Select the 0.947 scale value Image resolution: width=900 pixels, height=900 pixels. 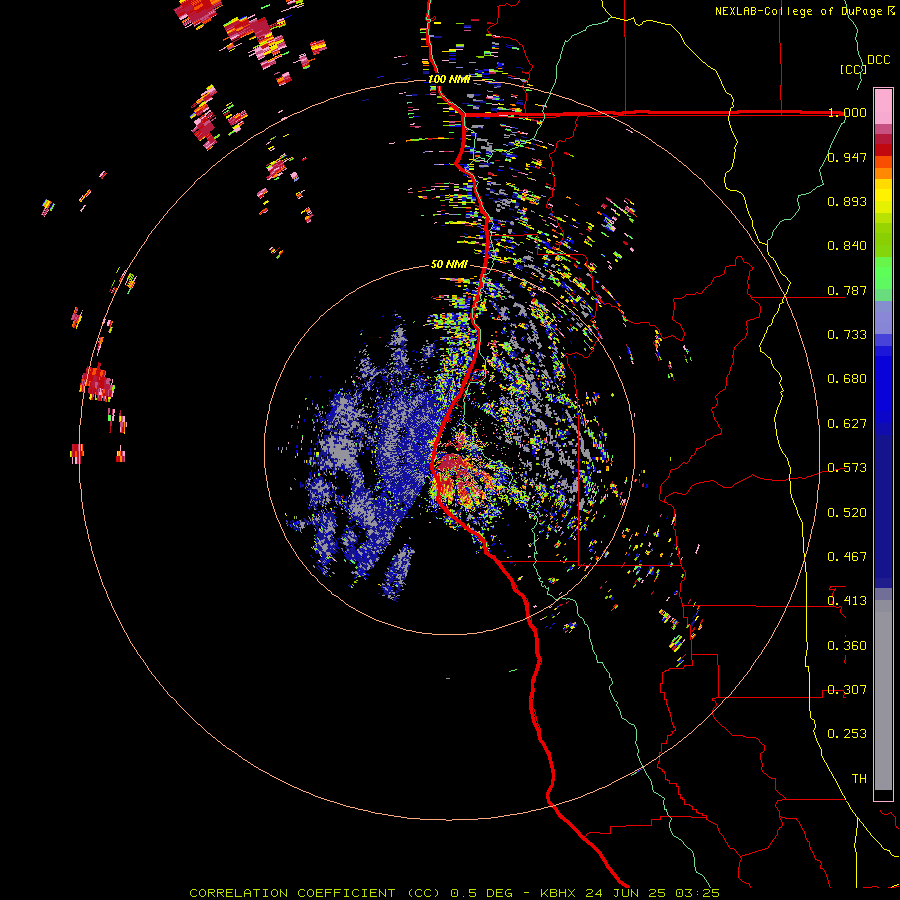point(847,157)
